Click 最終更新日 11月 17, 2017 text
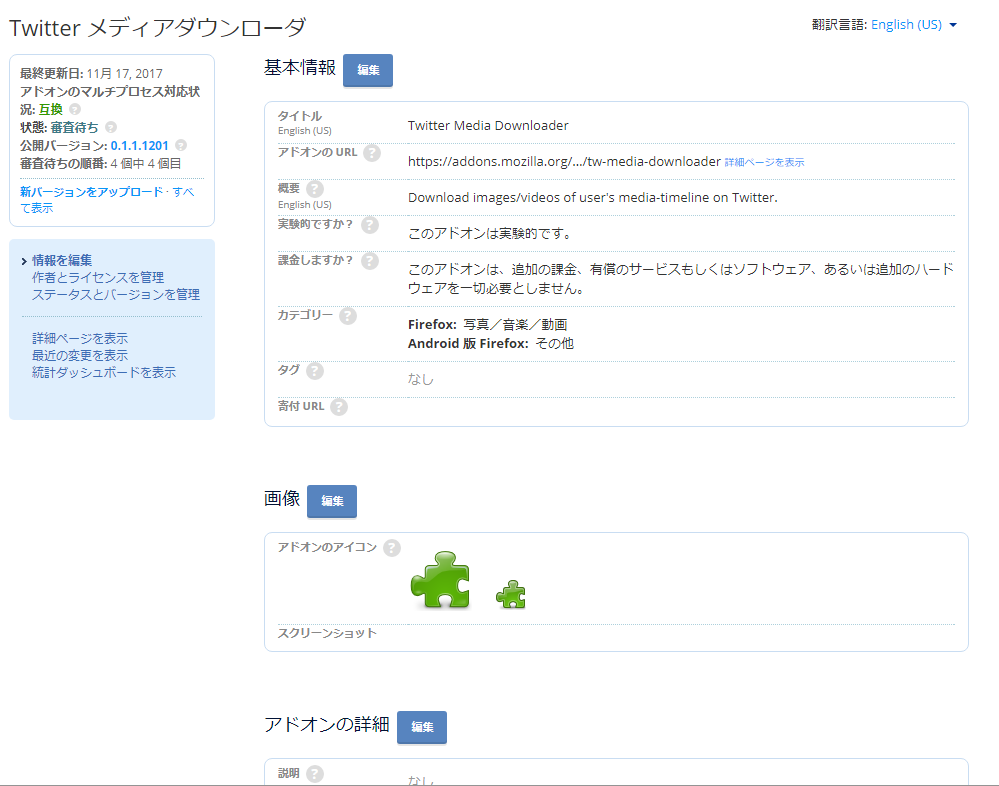This screenshot has height=786, width=999. click(x=91, y=74)
